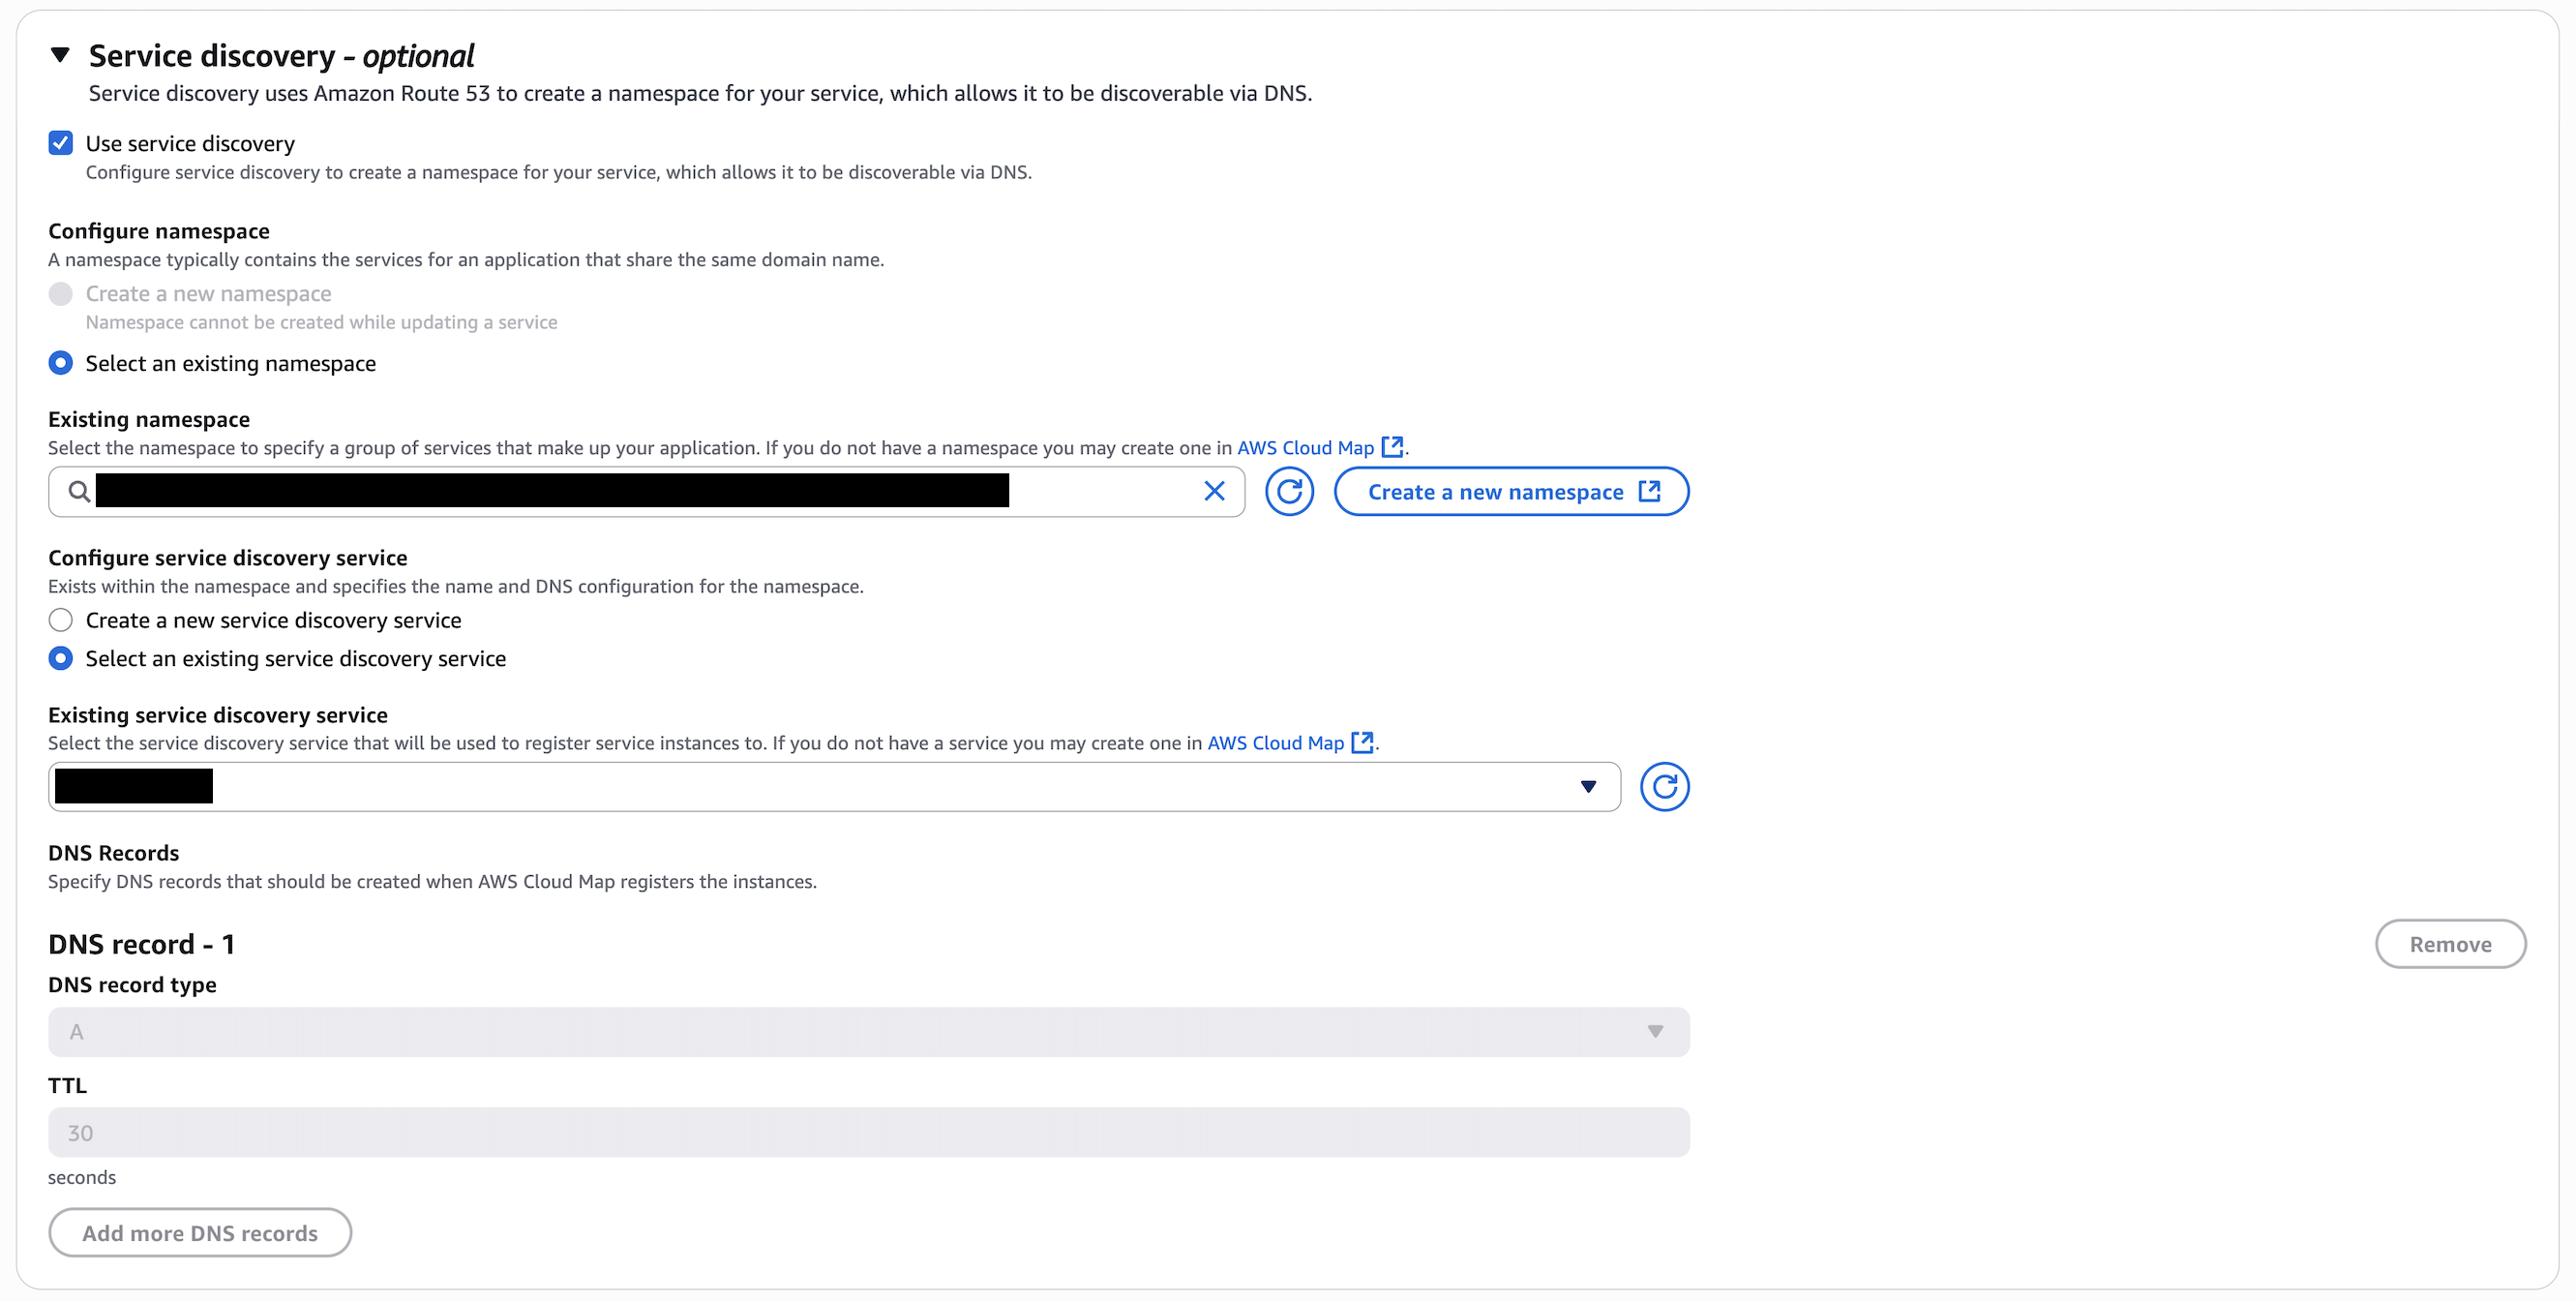Clear the existing namespace search field
2576x1301 pixels.
pos(1214,491)
